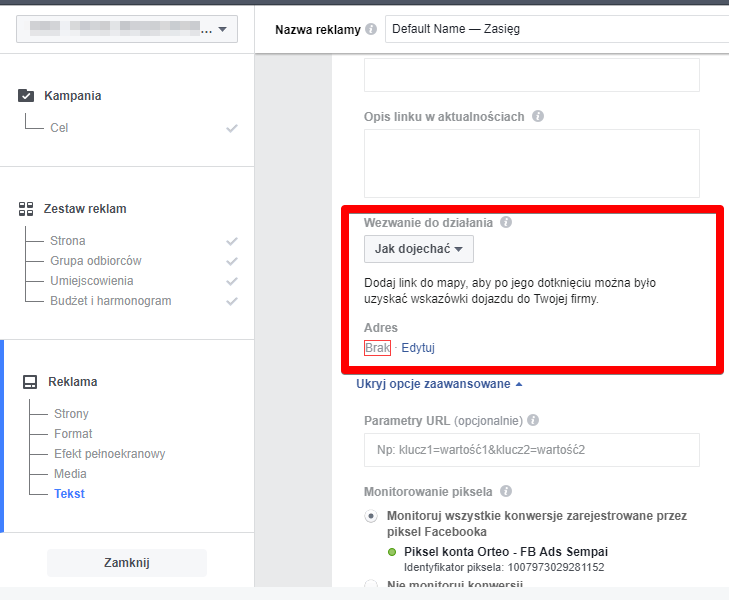Go to Efekt pełnoekranowy step

[x=110, y=454]
